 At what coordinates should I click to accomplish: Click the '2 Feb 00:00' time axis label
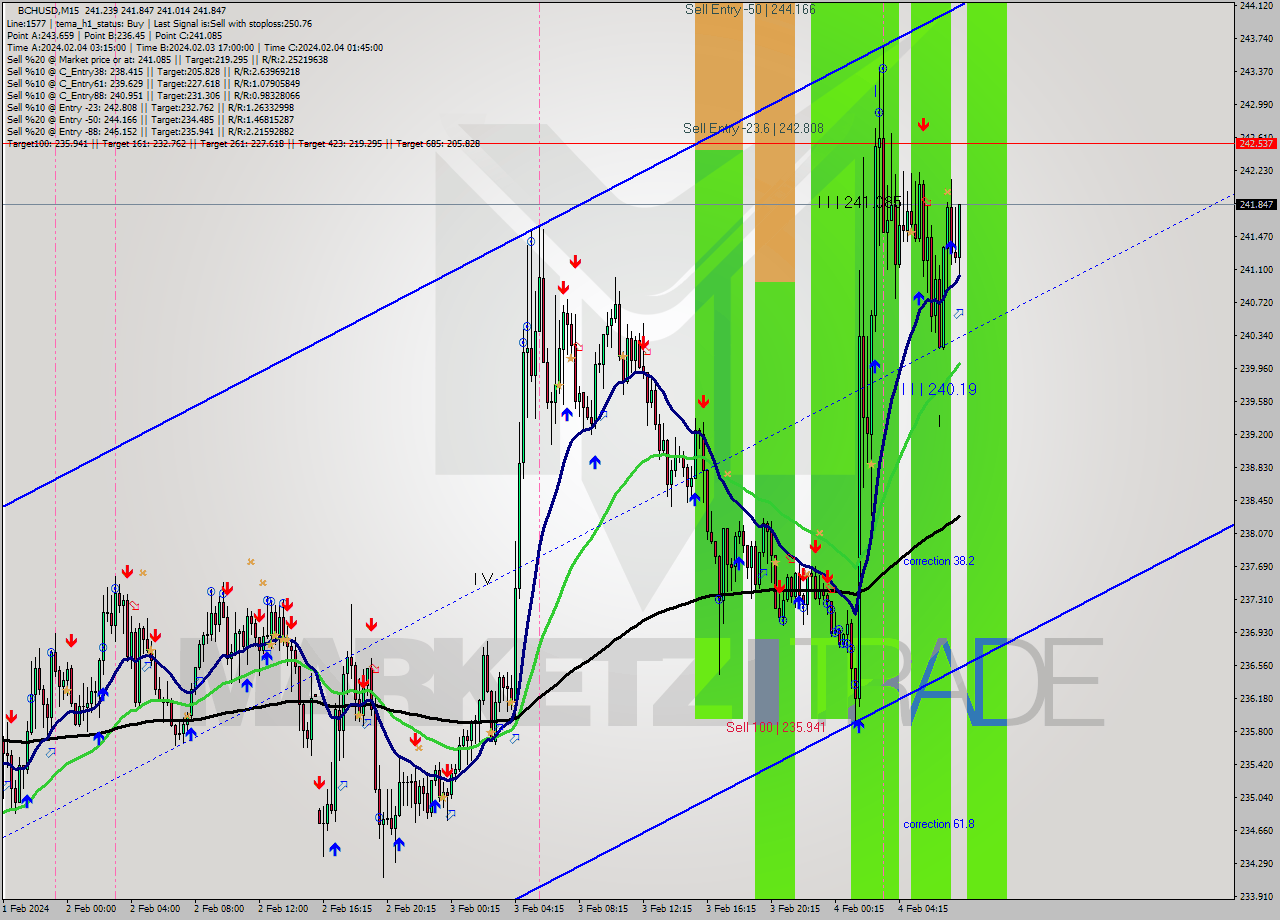pyautogui.click(x=91, y=910)
